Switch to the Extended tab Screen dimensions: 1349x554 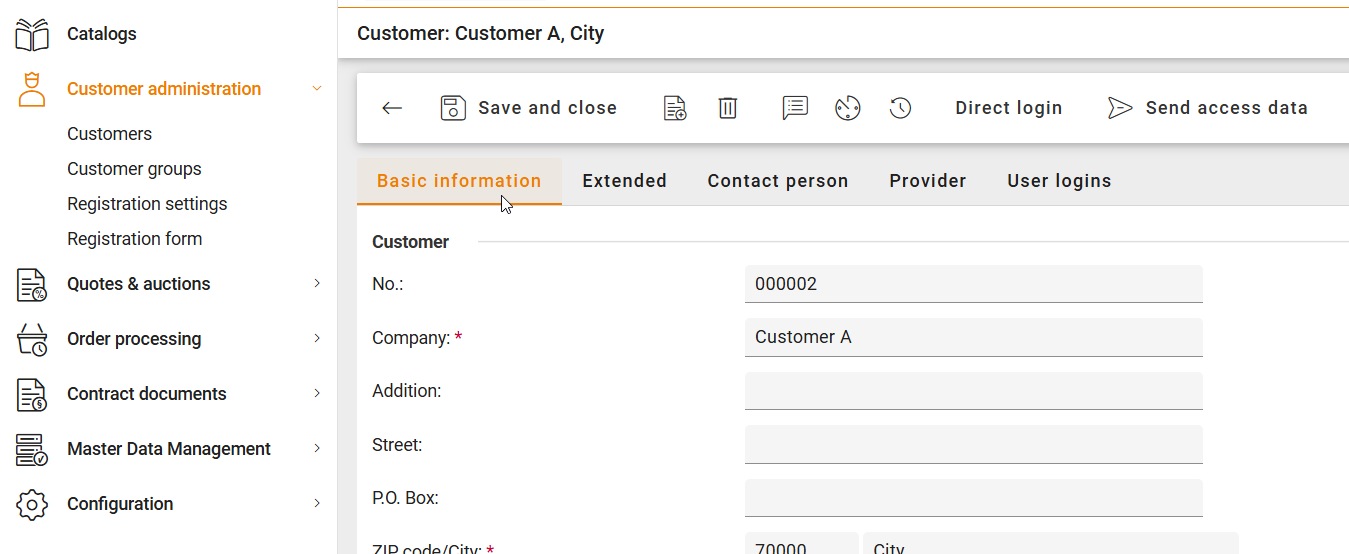624,181
